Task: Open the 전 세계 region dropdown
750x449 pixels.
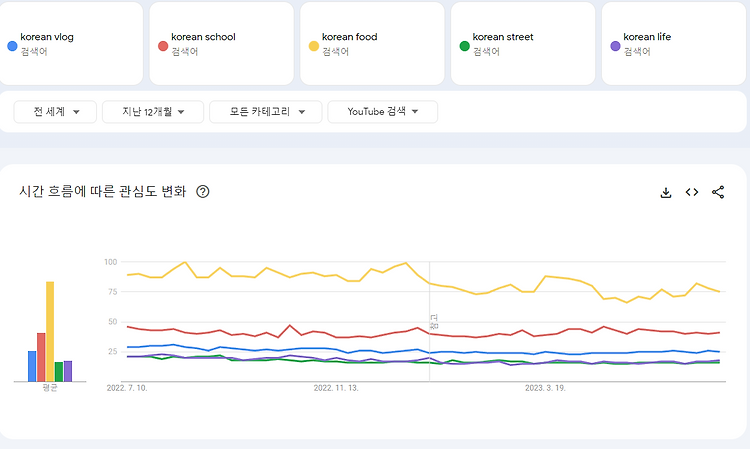Action: coord(55,112)
